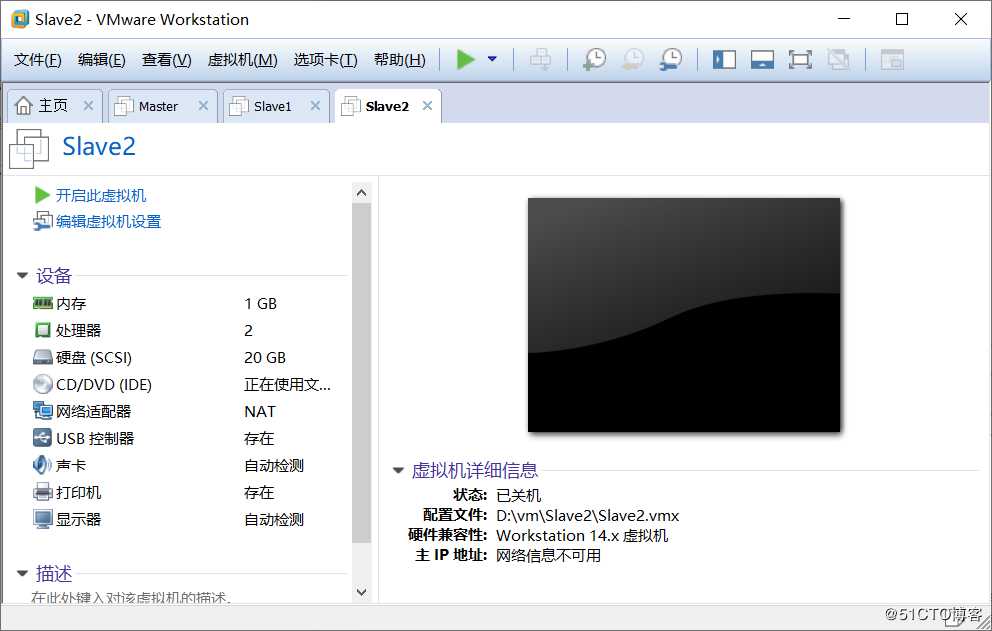Image resolution: width=992 pixels, height=631 pixels.
Task: Click the device panel scroll down arrow
Action: 362,592
